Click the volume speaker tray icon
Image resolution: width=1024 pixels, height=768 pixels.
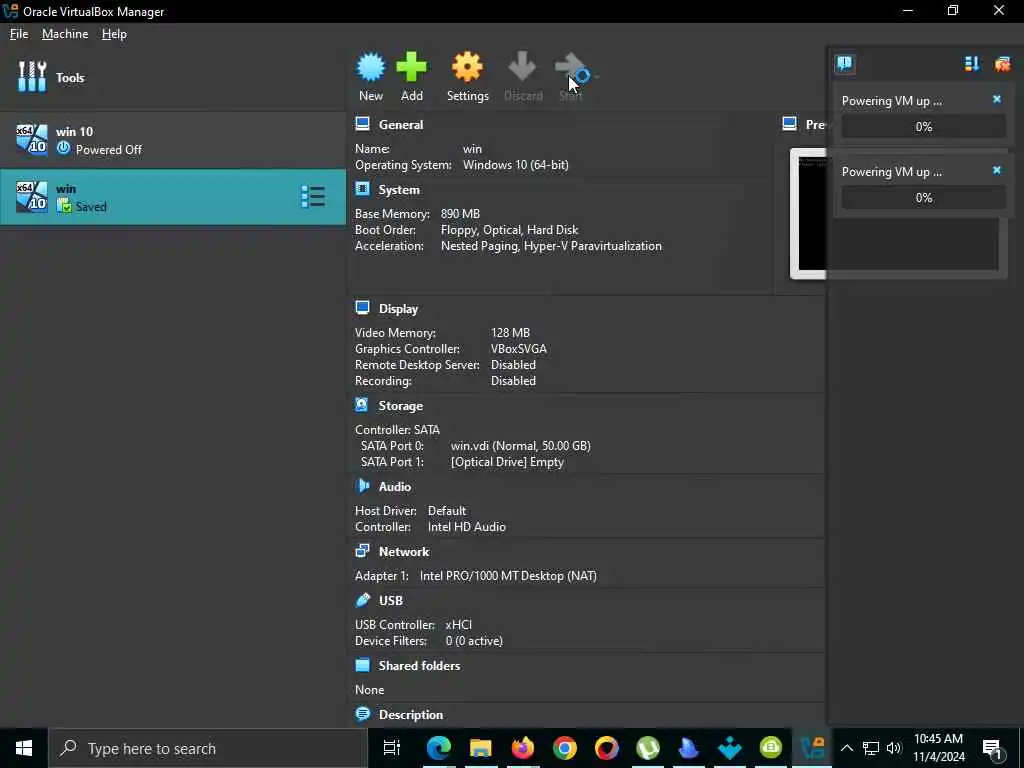pyautogui.click(x=893, y=748)
